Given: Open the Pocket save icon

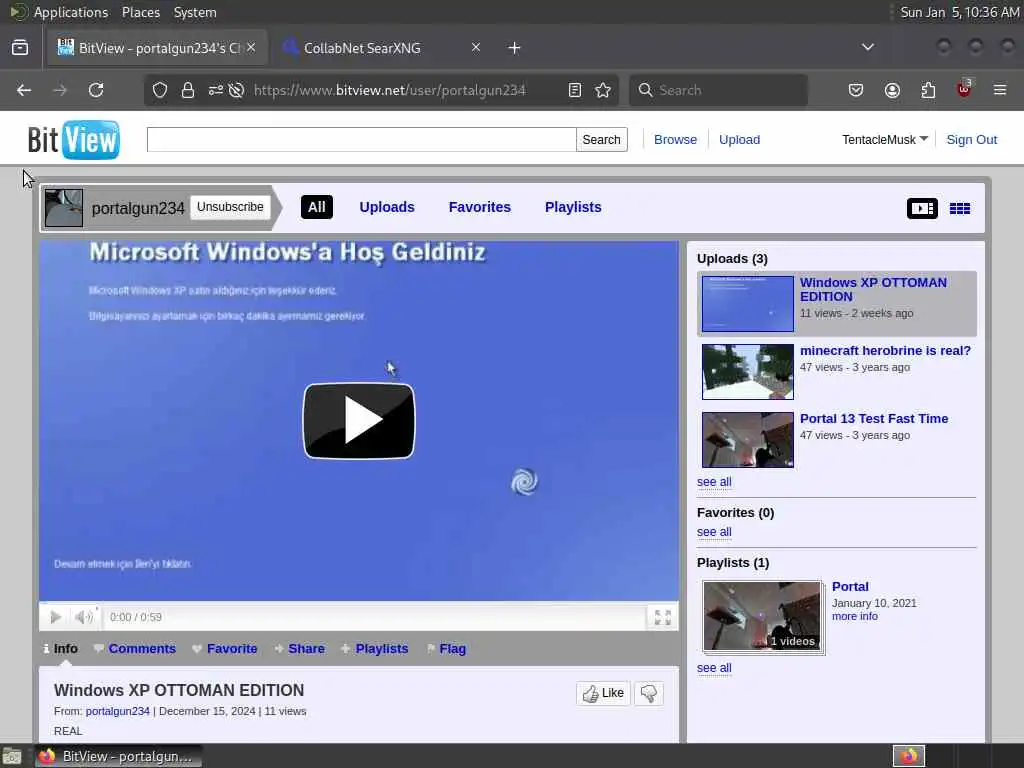Looking at the screenshot, I should (856, 90).
